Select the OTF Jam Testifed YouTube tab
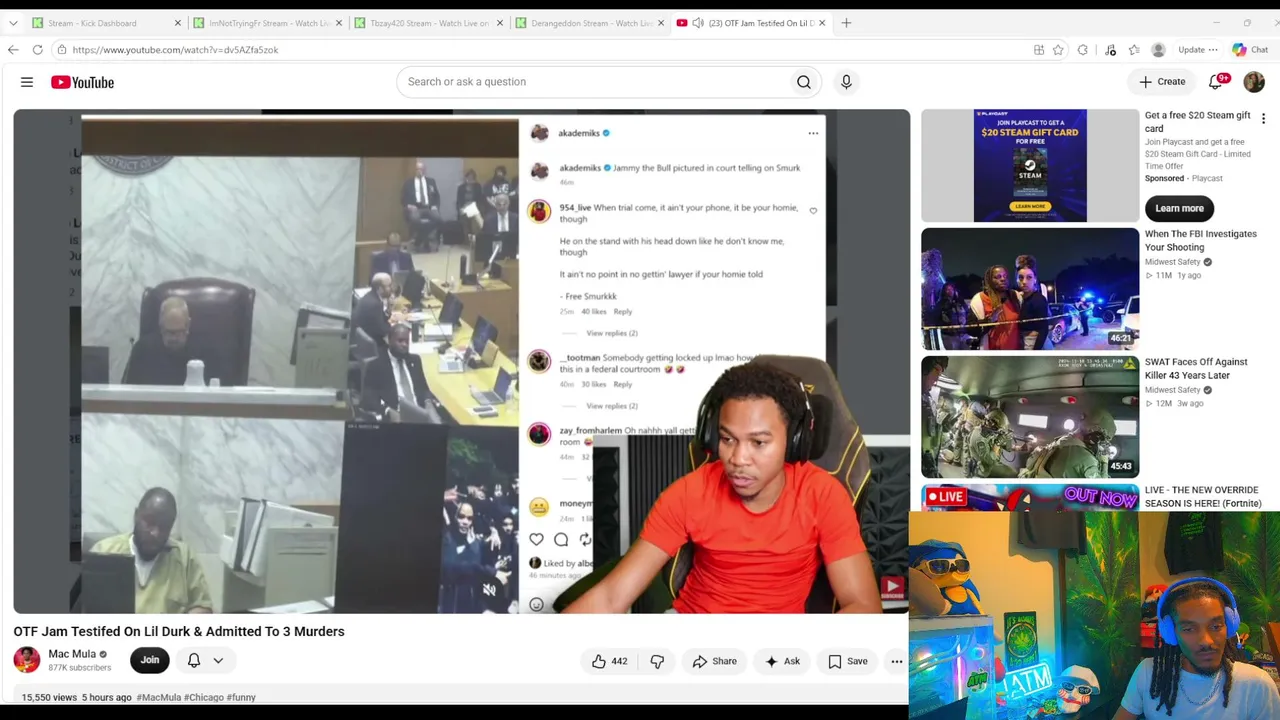Screen dimensions: 1280x720 751,23
